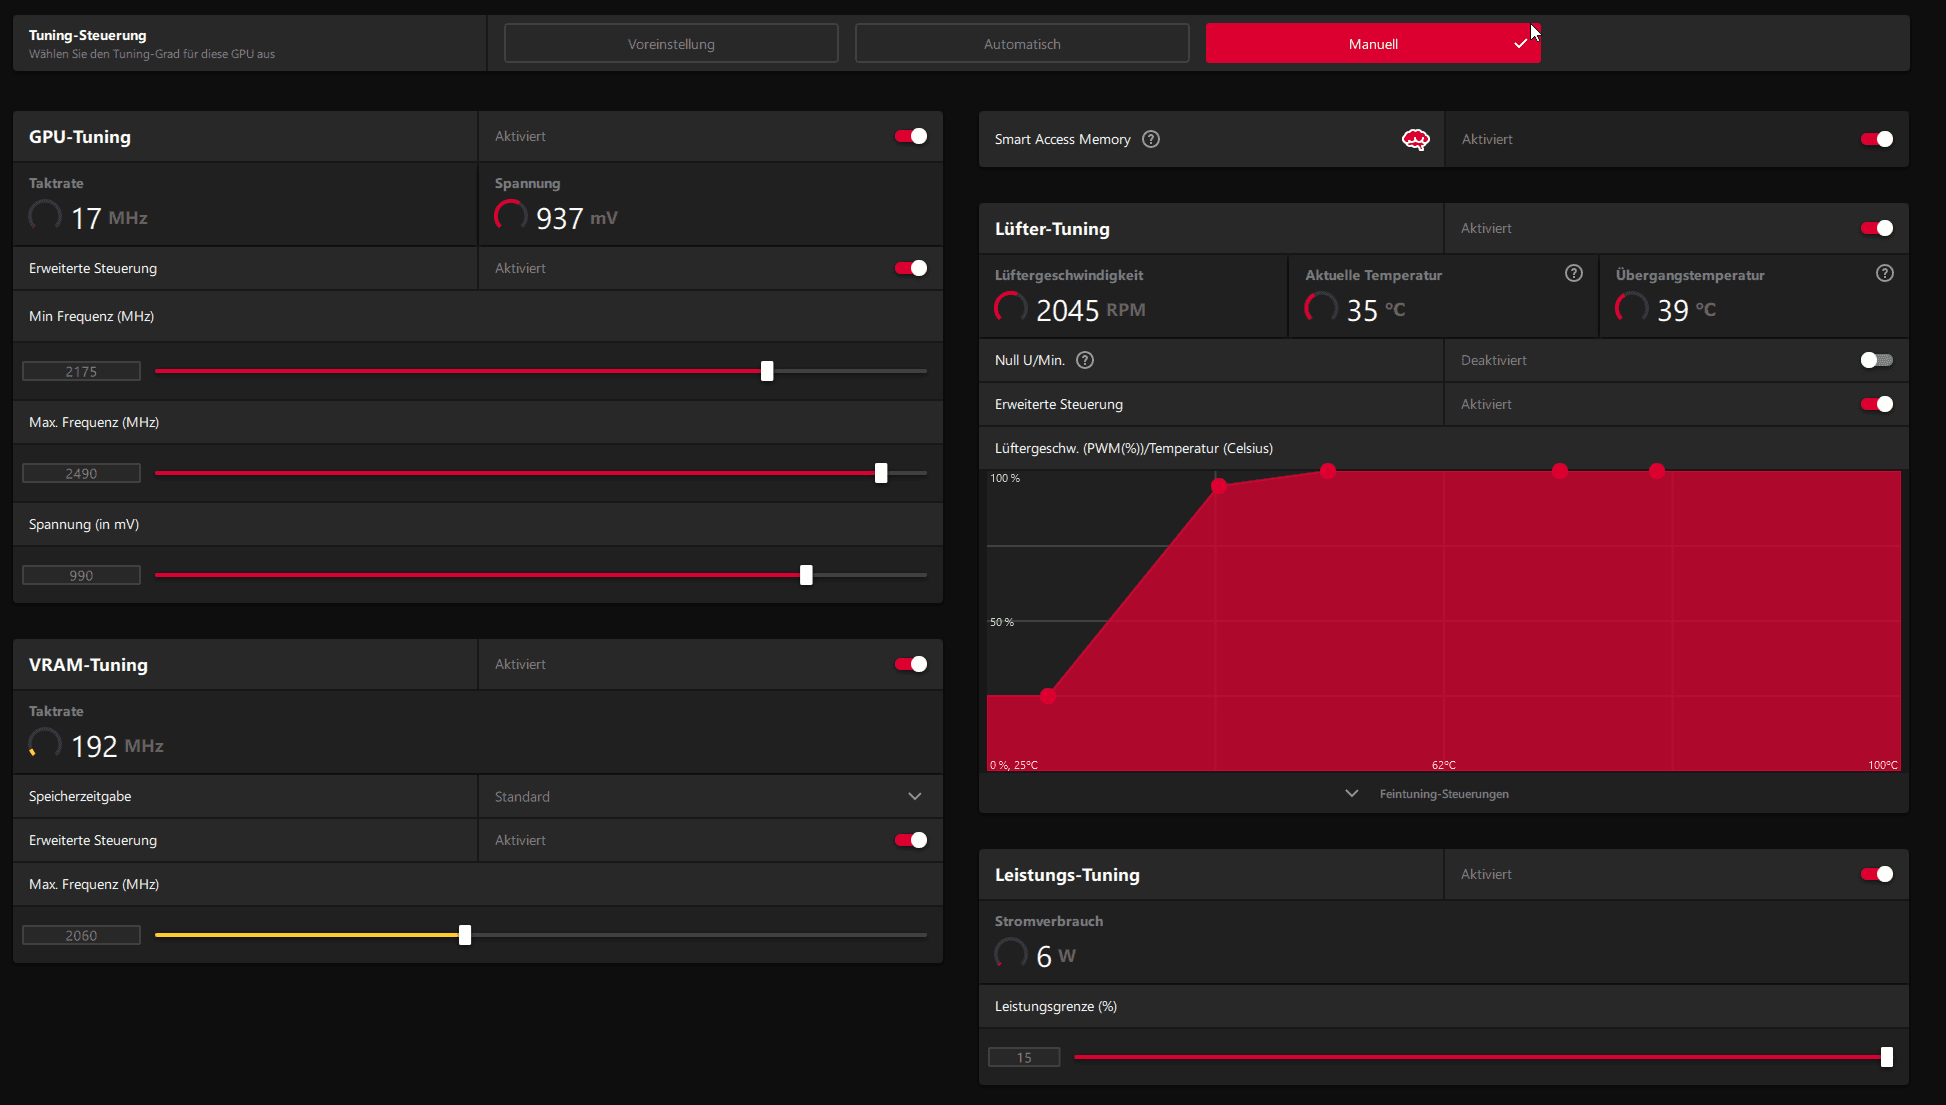
Task: Select fourth fan curve point at 100%
Action: [x=1560, y=471]
